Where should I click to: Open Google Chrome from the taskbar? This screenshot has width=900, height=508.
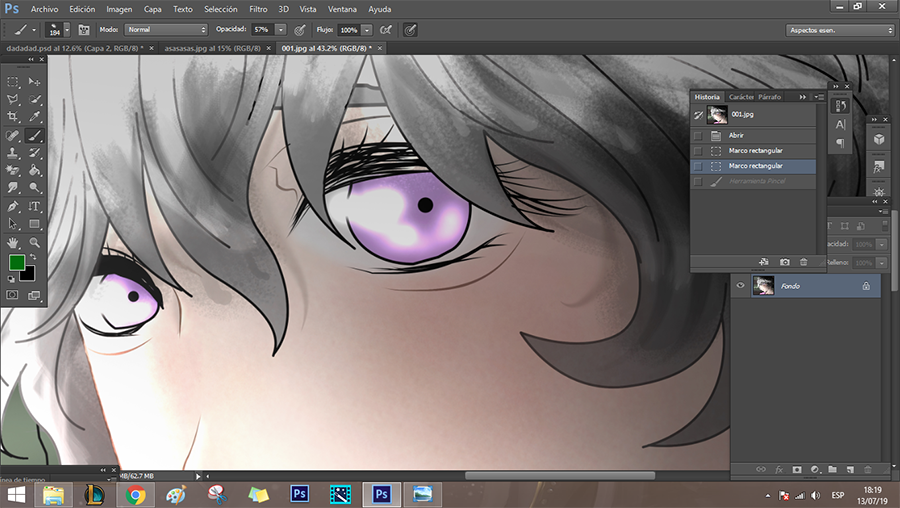pyautogui.click(x=134, y=494)
